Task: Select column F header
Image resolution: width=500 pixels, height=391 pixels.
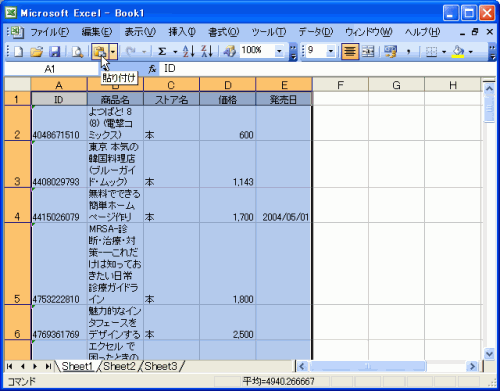Action: pos(340,85)
